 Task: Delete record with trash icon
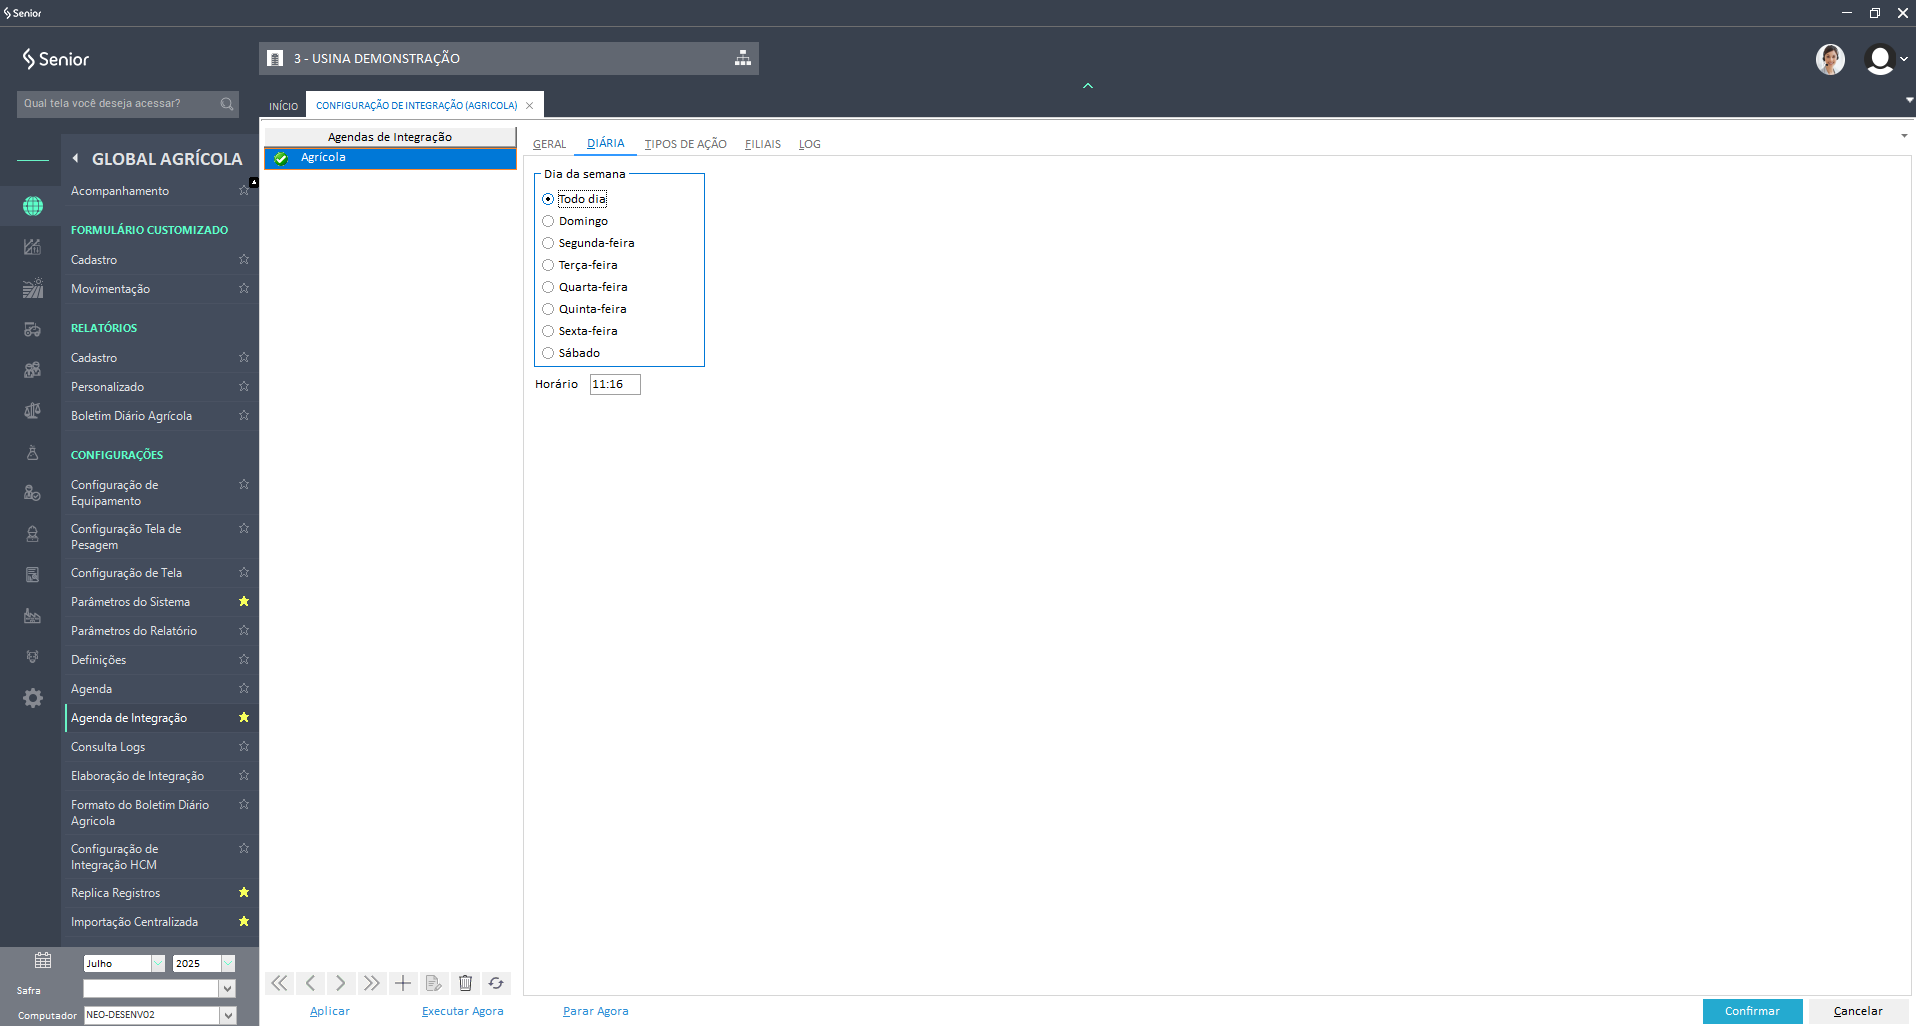(465, 983)
